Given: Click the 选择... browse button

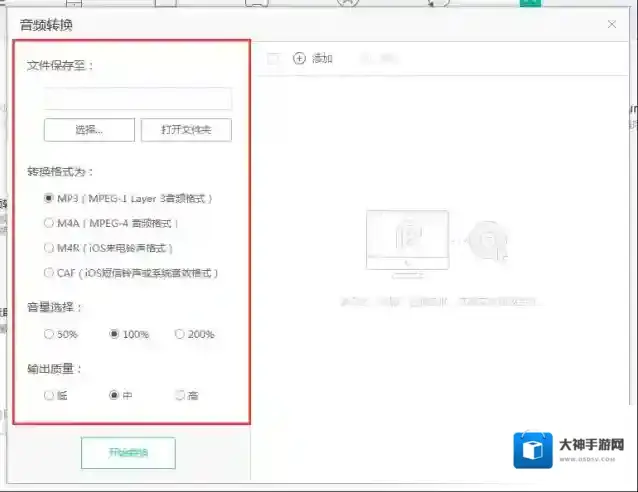Looking at the screenshot, I should [89, 130].
